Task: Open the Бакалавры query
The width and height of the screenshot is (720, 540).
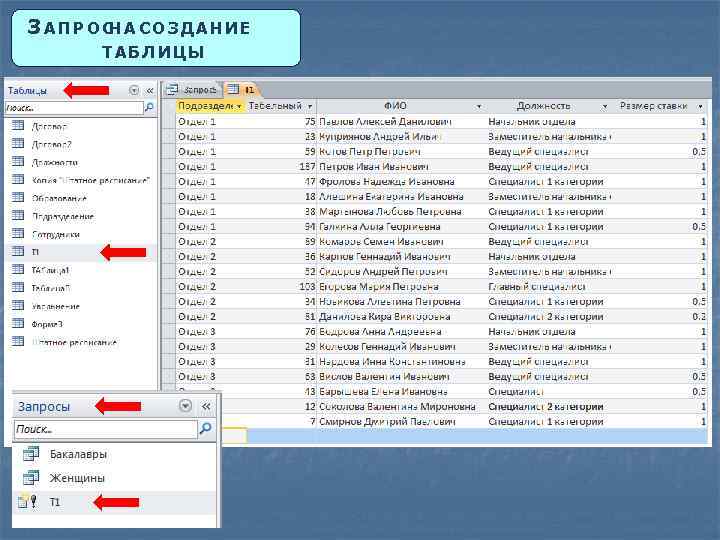Action: tap(78, 454)
